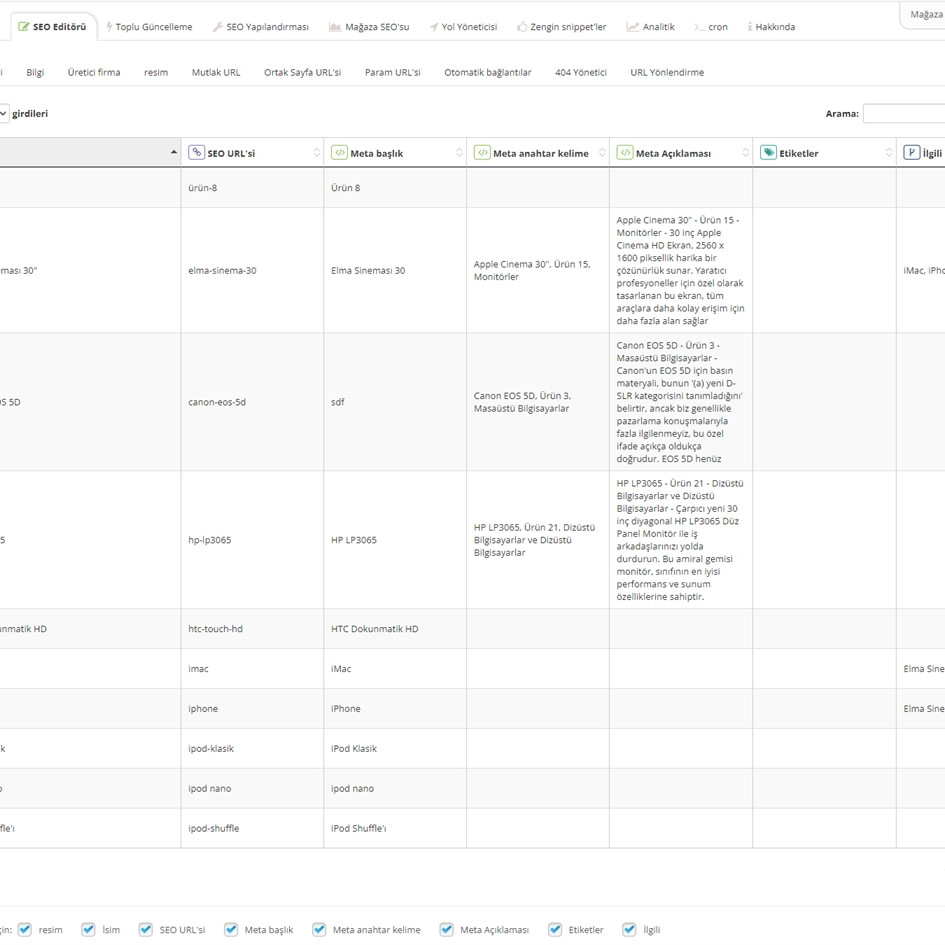This screenshot has height=945, width=945.
Task: Click the link icon in SEO URL'si header
Action: [196, 152]
